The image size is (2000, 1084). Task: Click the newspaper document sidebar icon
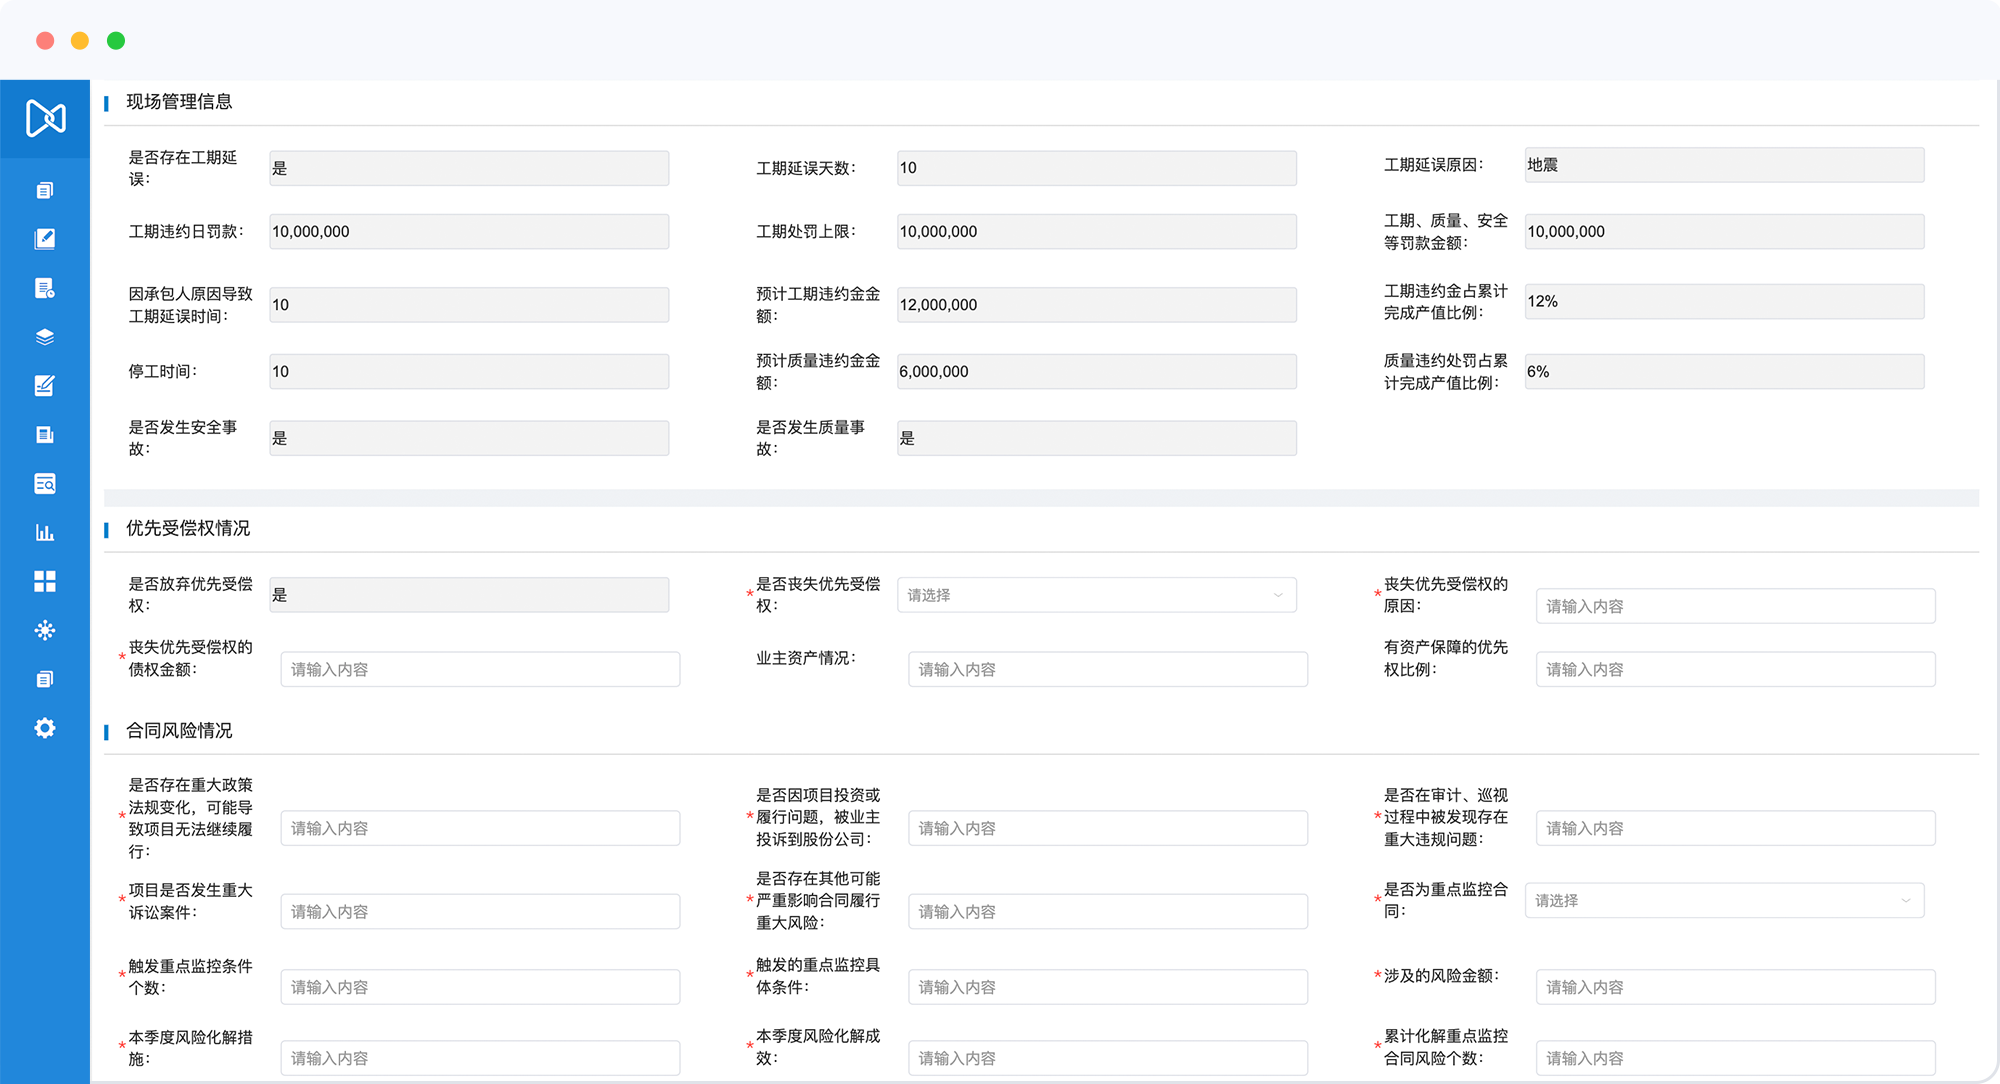[45, 435]
